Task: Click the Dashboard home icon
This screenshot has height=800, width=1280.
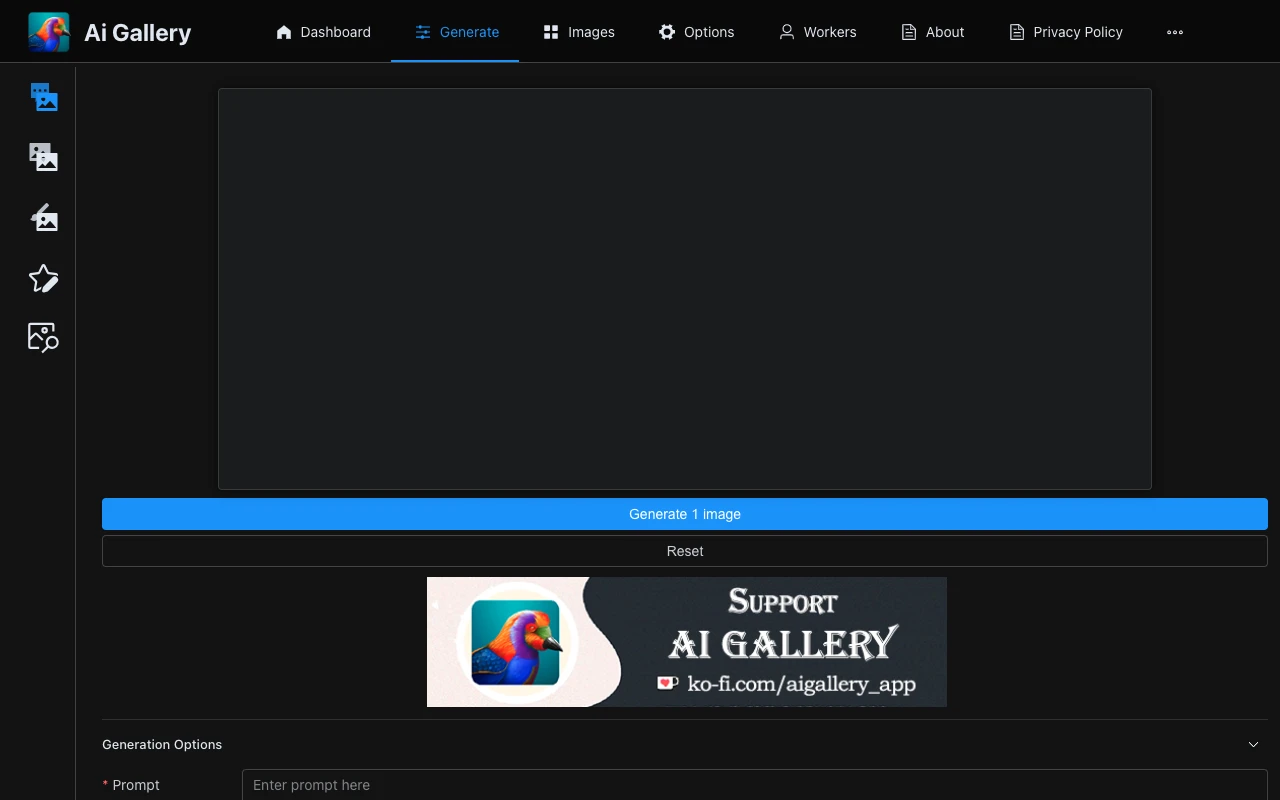Action: point(283,31)
